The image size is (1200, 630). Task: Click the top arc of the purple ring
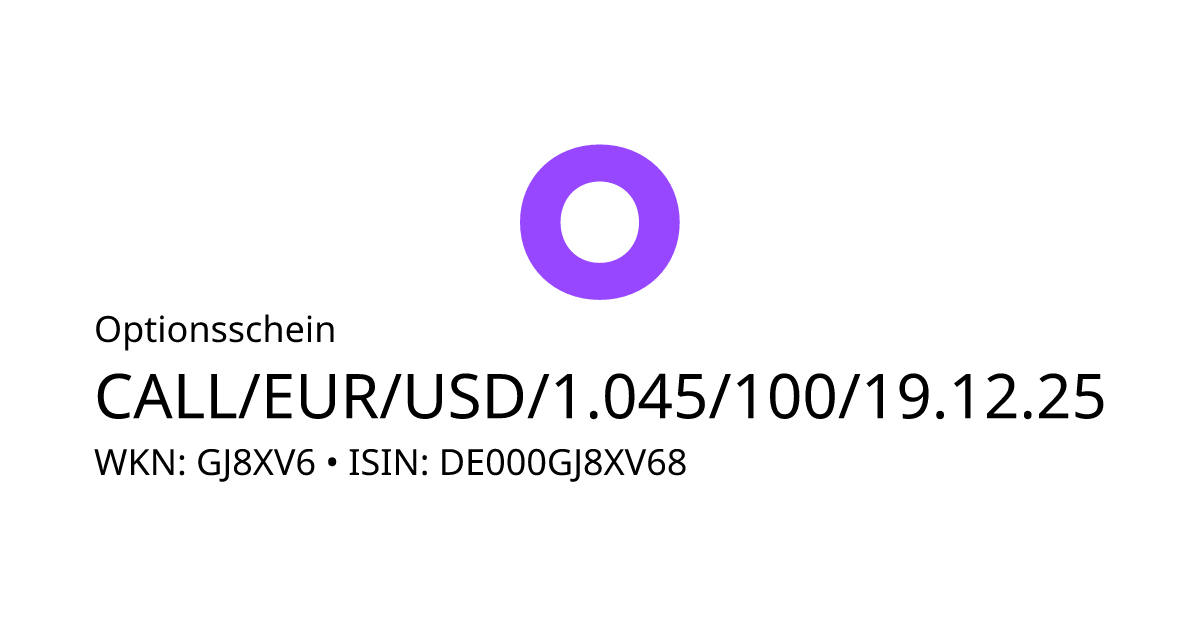[x=600, y=162]
